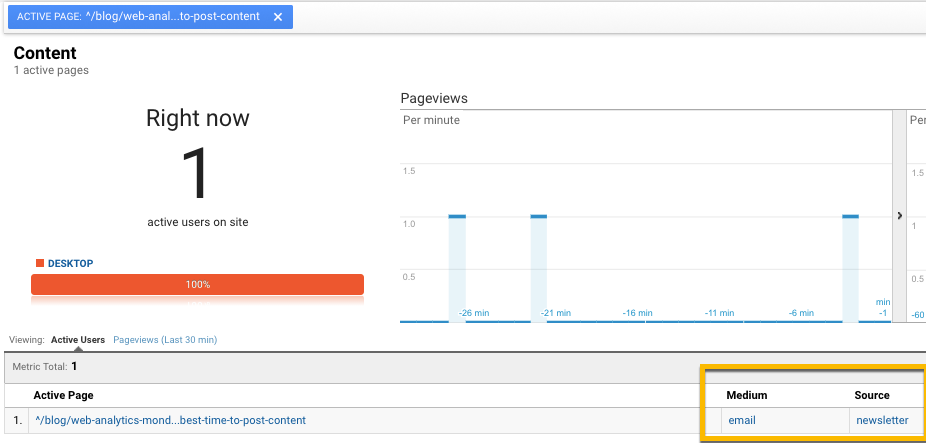Switch to the Active Users view
Image resolution: width=926 pixels, height=443 pixels.
click(x=78, y=340)
